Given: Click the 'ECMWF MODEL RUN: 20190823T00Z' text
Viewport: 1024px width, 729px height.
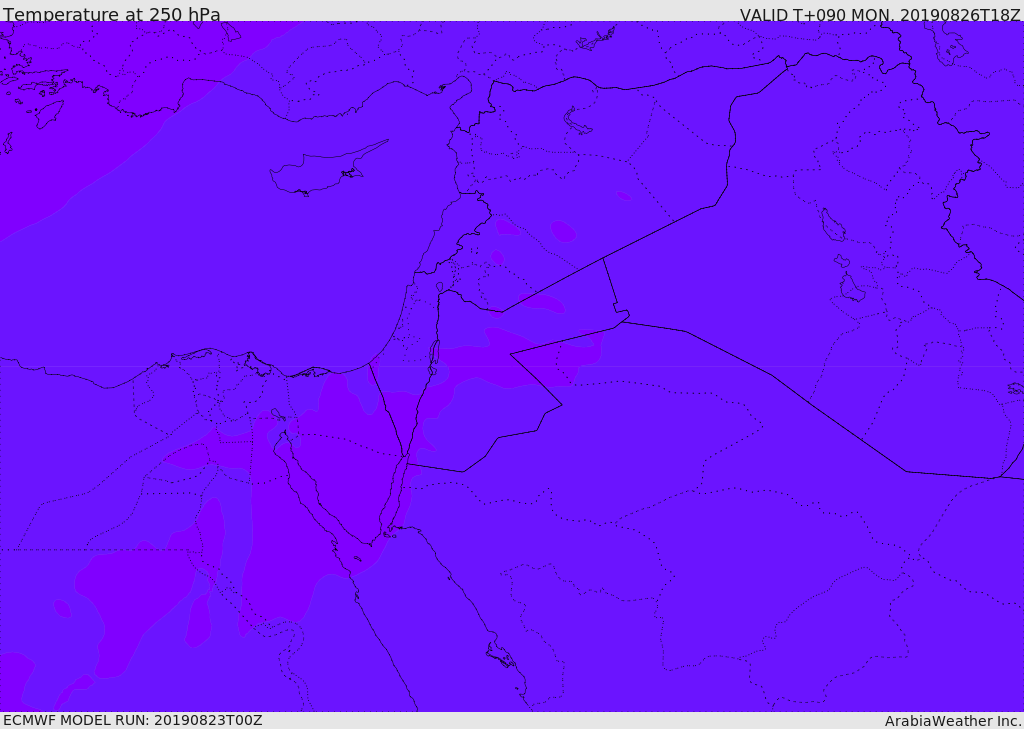Looking at the screenshot, I should click(x=133, y=720).
